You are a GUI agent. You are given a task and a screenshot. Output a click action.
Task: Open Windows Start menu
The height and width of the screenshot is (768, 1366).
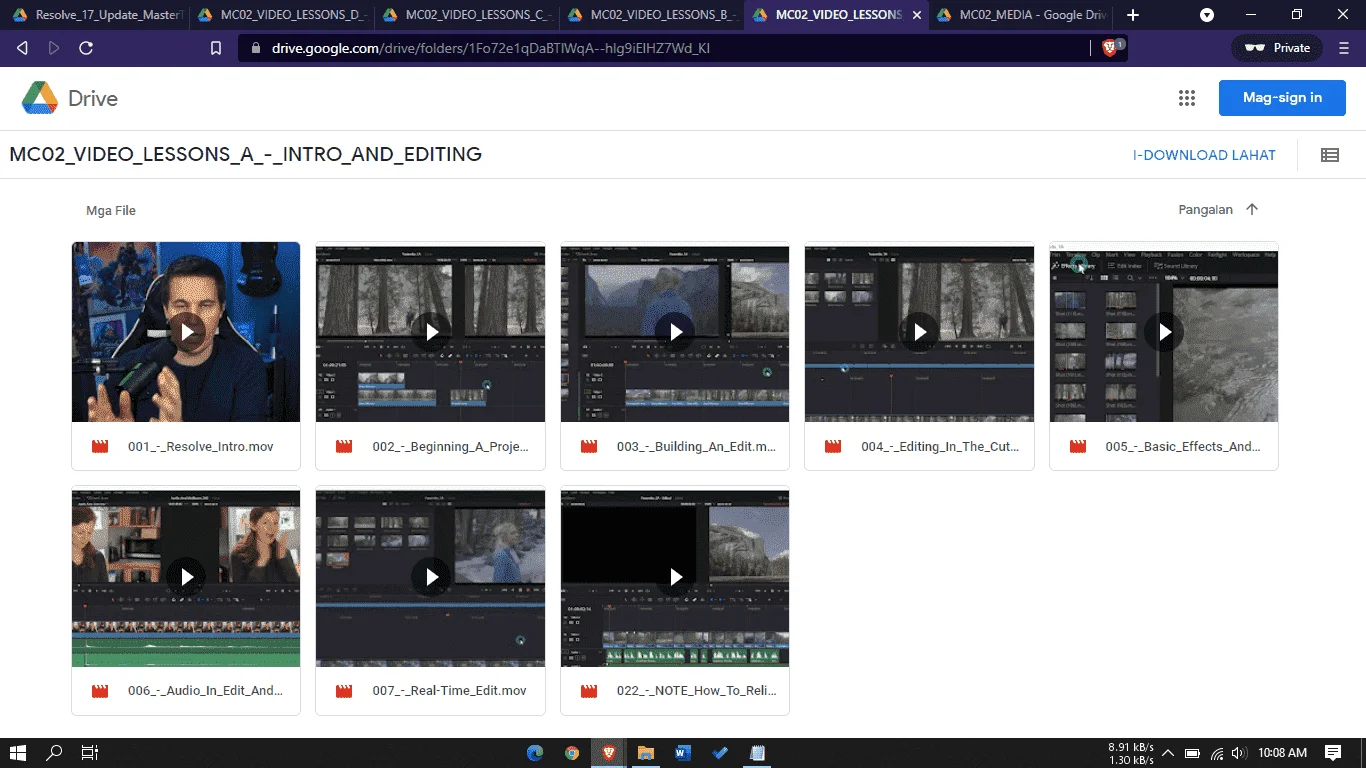(x=18, y=753)
